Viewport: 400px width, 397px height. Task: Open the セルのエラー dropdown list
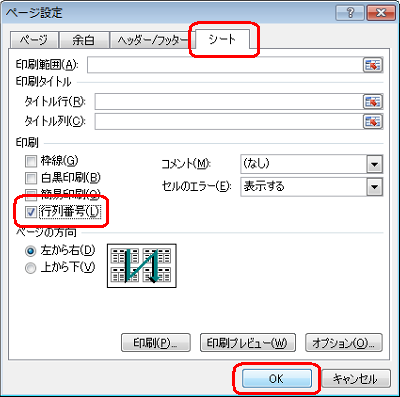[x=375, y=187]
